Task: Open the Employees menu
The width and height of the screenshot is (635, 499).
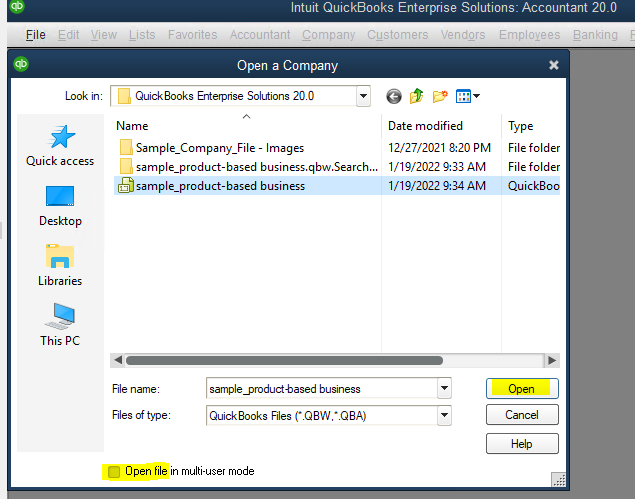Action: pos(529,35)
